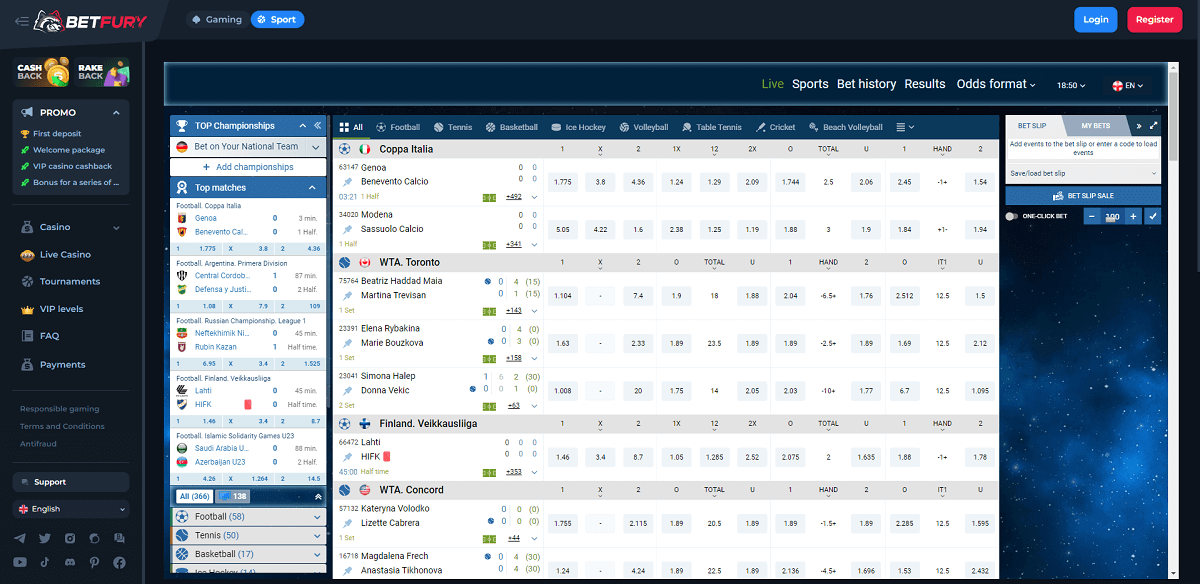The height and width of the screenshot is (584, 1200).
Task: Open the TikTok social link
Action: point(45,562)
